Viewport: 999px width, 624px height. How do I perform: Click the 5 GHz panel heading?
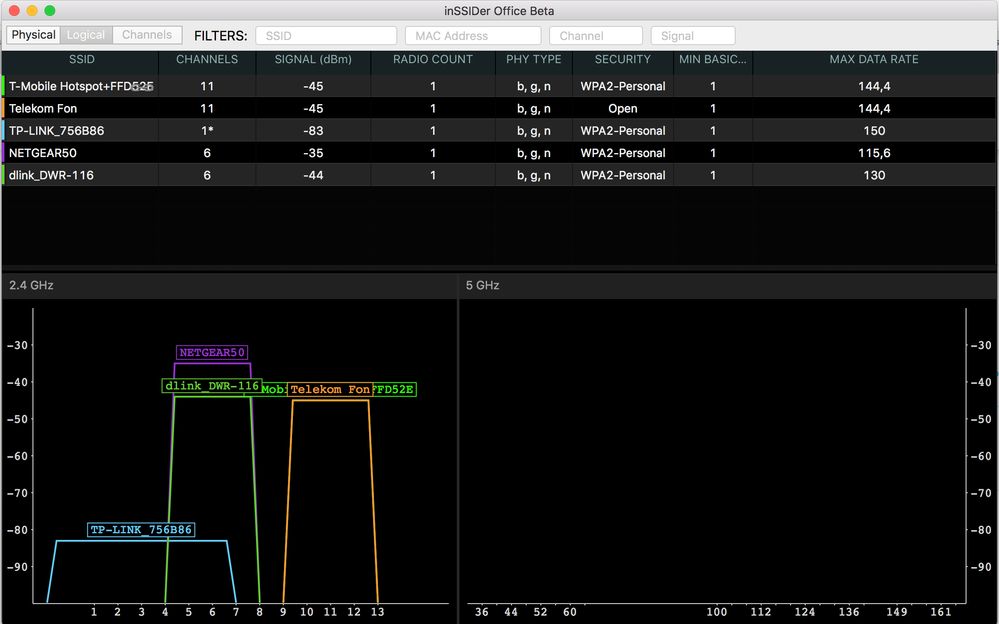point(482,285)
